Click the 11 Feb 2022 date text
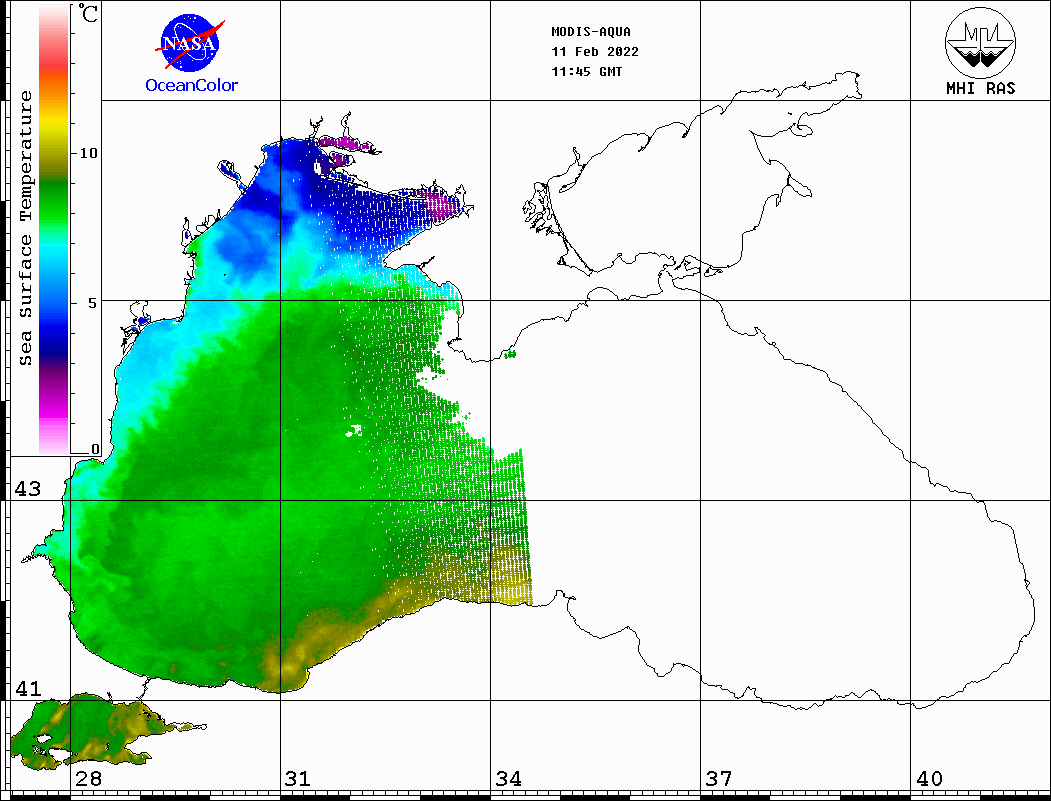 595,52
